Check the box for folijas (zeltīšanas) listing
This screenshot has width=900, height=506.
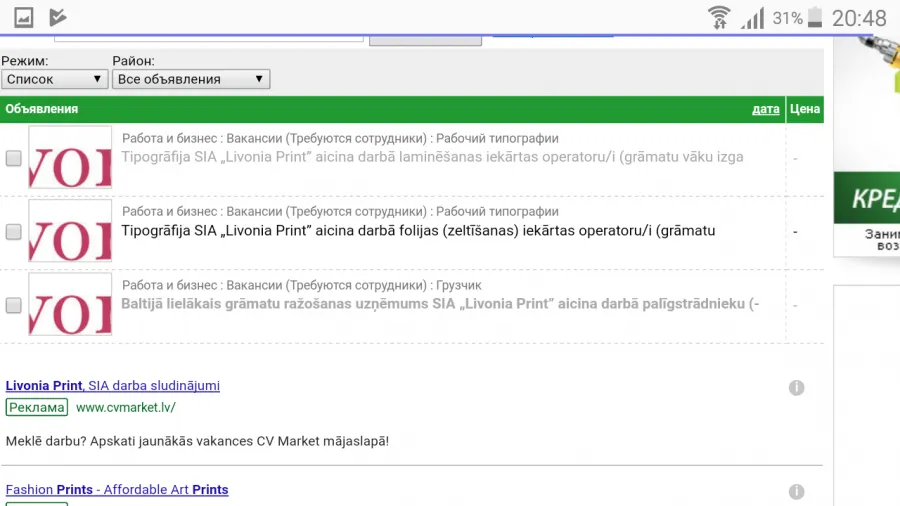tap(14, 232)
